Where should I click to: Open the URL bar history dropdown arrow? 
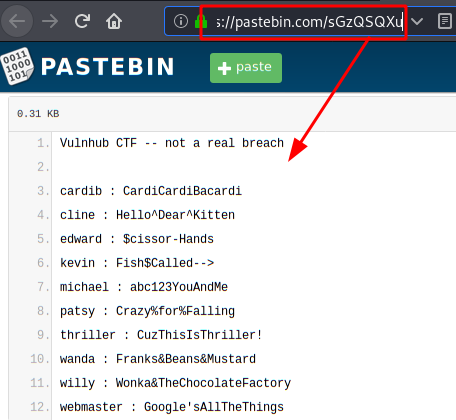click(417, 22)
